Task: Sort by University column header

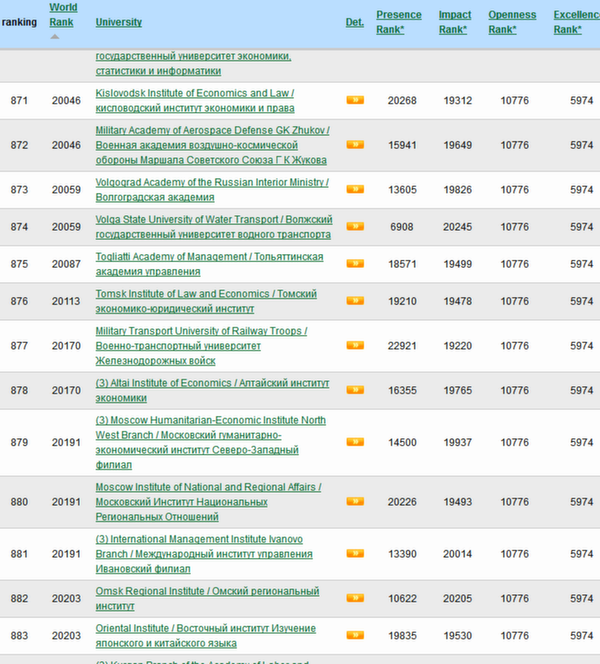Action: pos(119,22)
